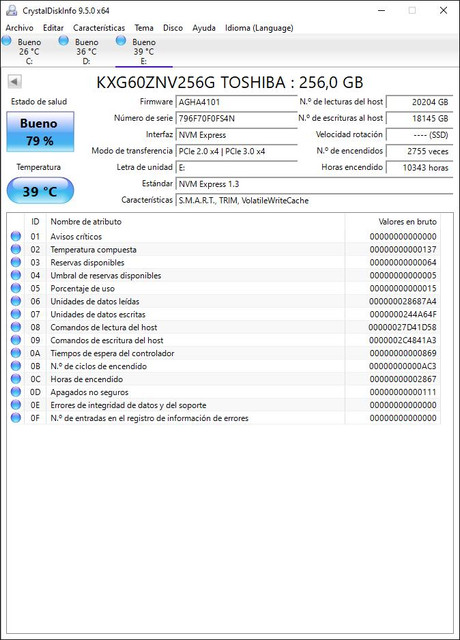This screenshot has width=460, height=640.
Task: Click the power-on count value 2755 veces
Action: pos(419,151)
